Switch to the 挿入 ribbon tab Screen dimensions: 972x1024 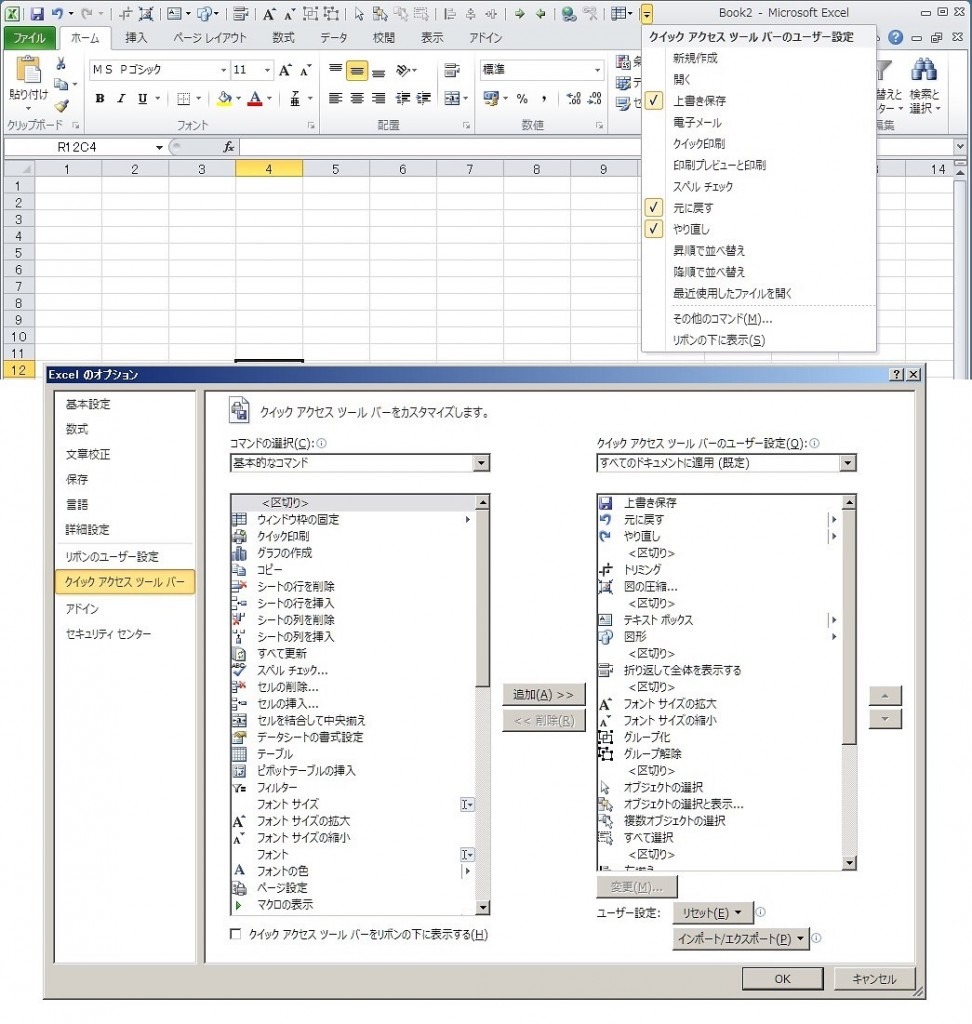(x=136, y=38)
